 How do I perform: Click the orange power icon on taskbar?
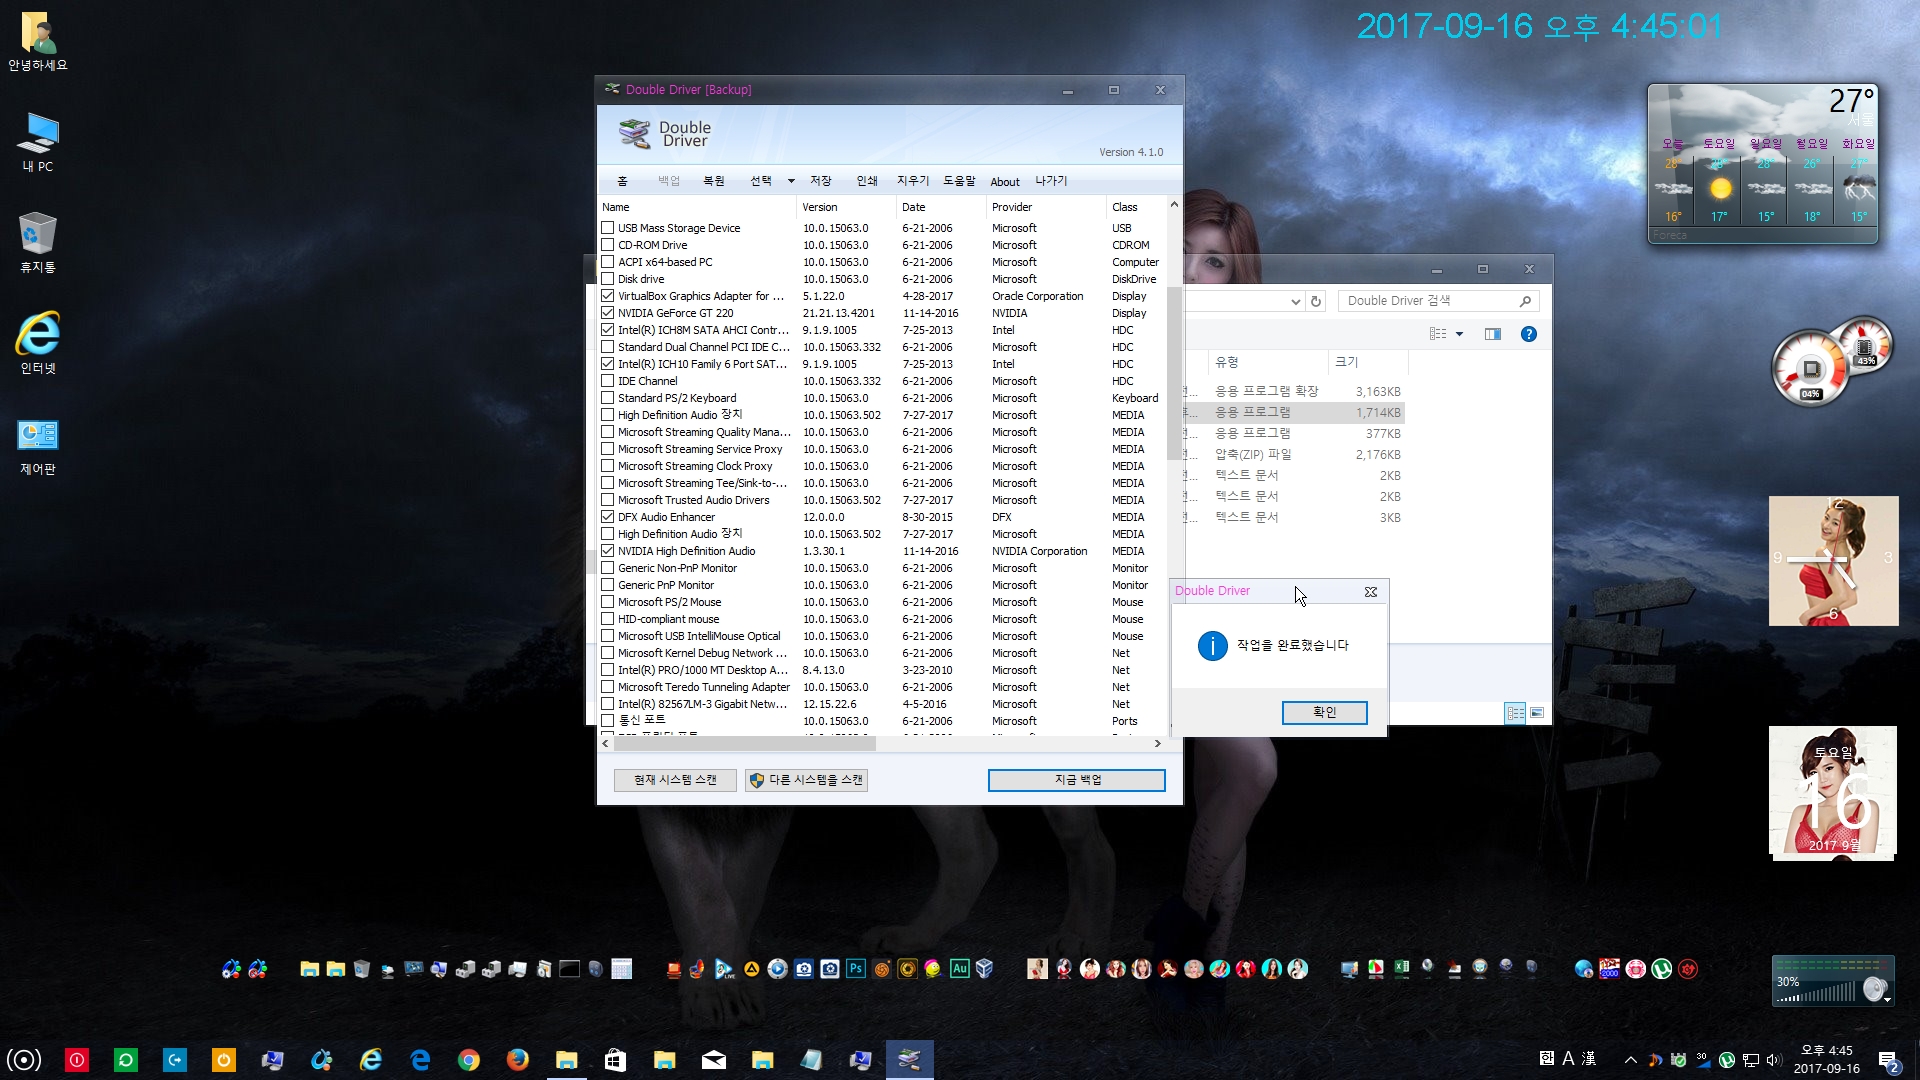click(224, 1060)
